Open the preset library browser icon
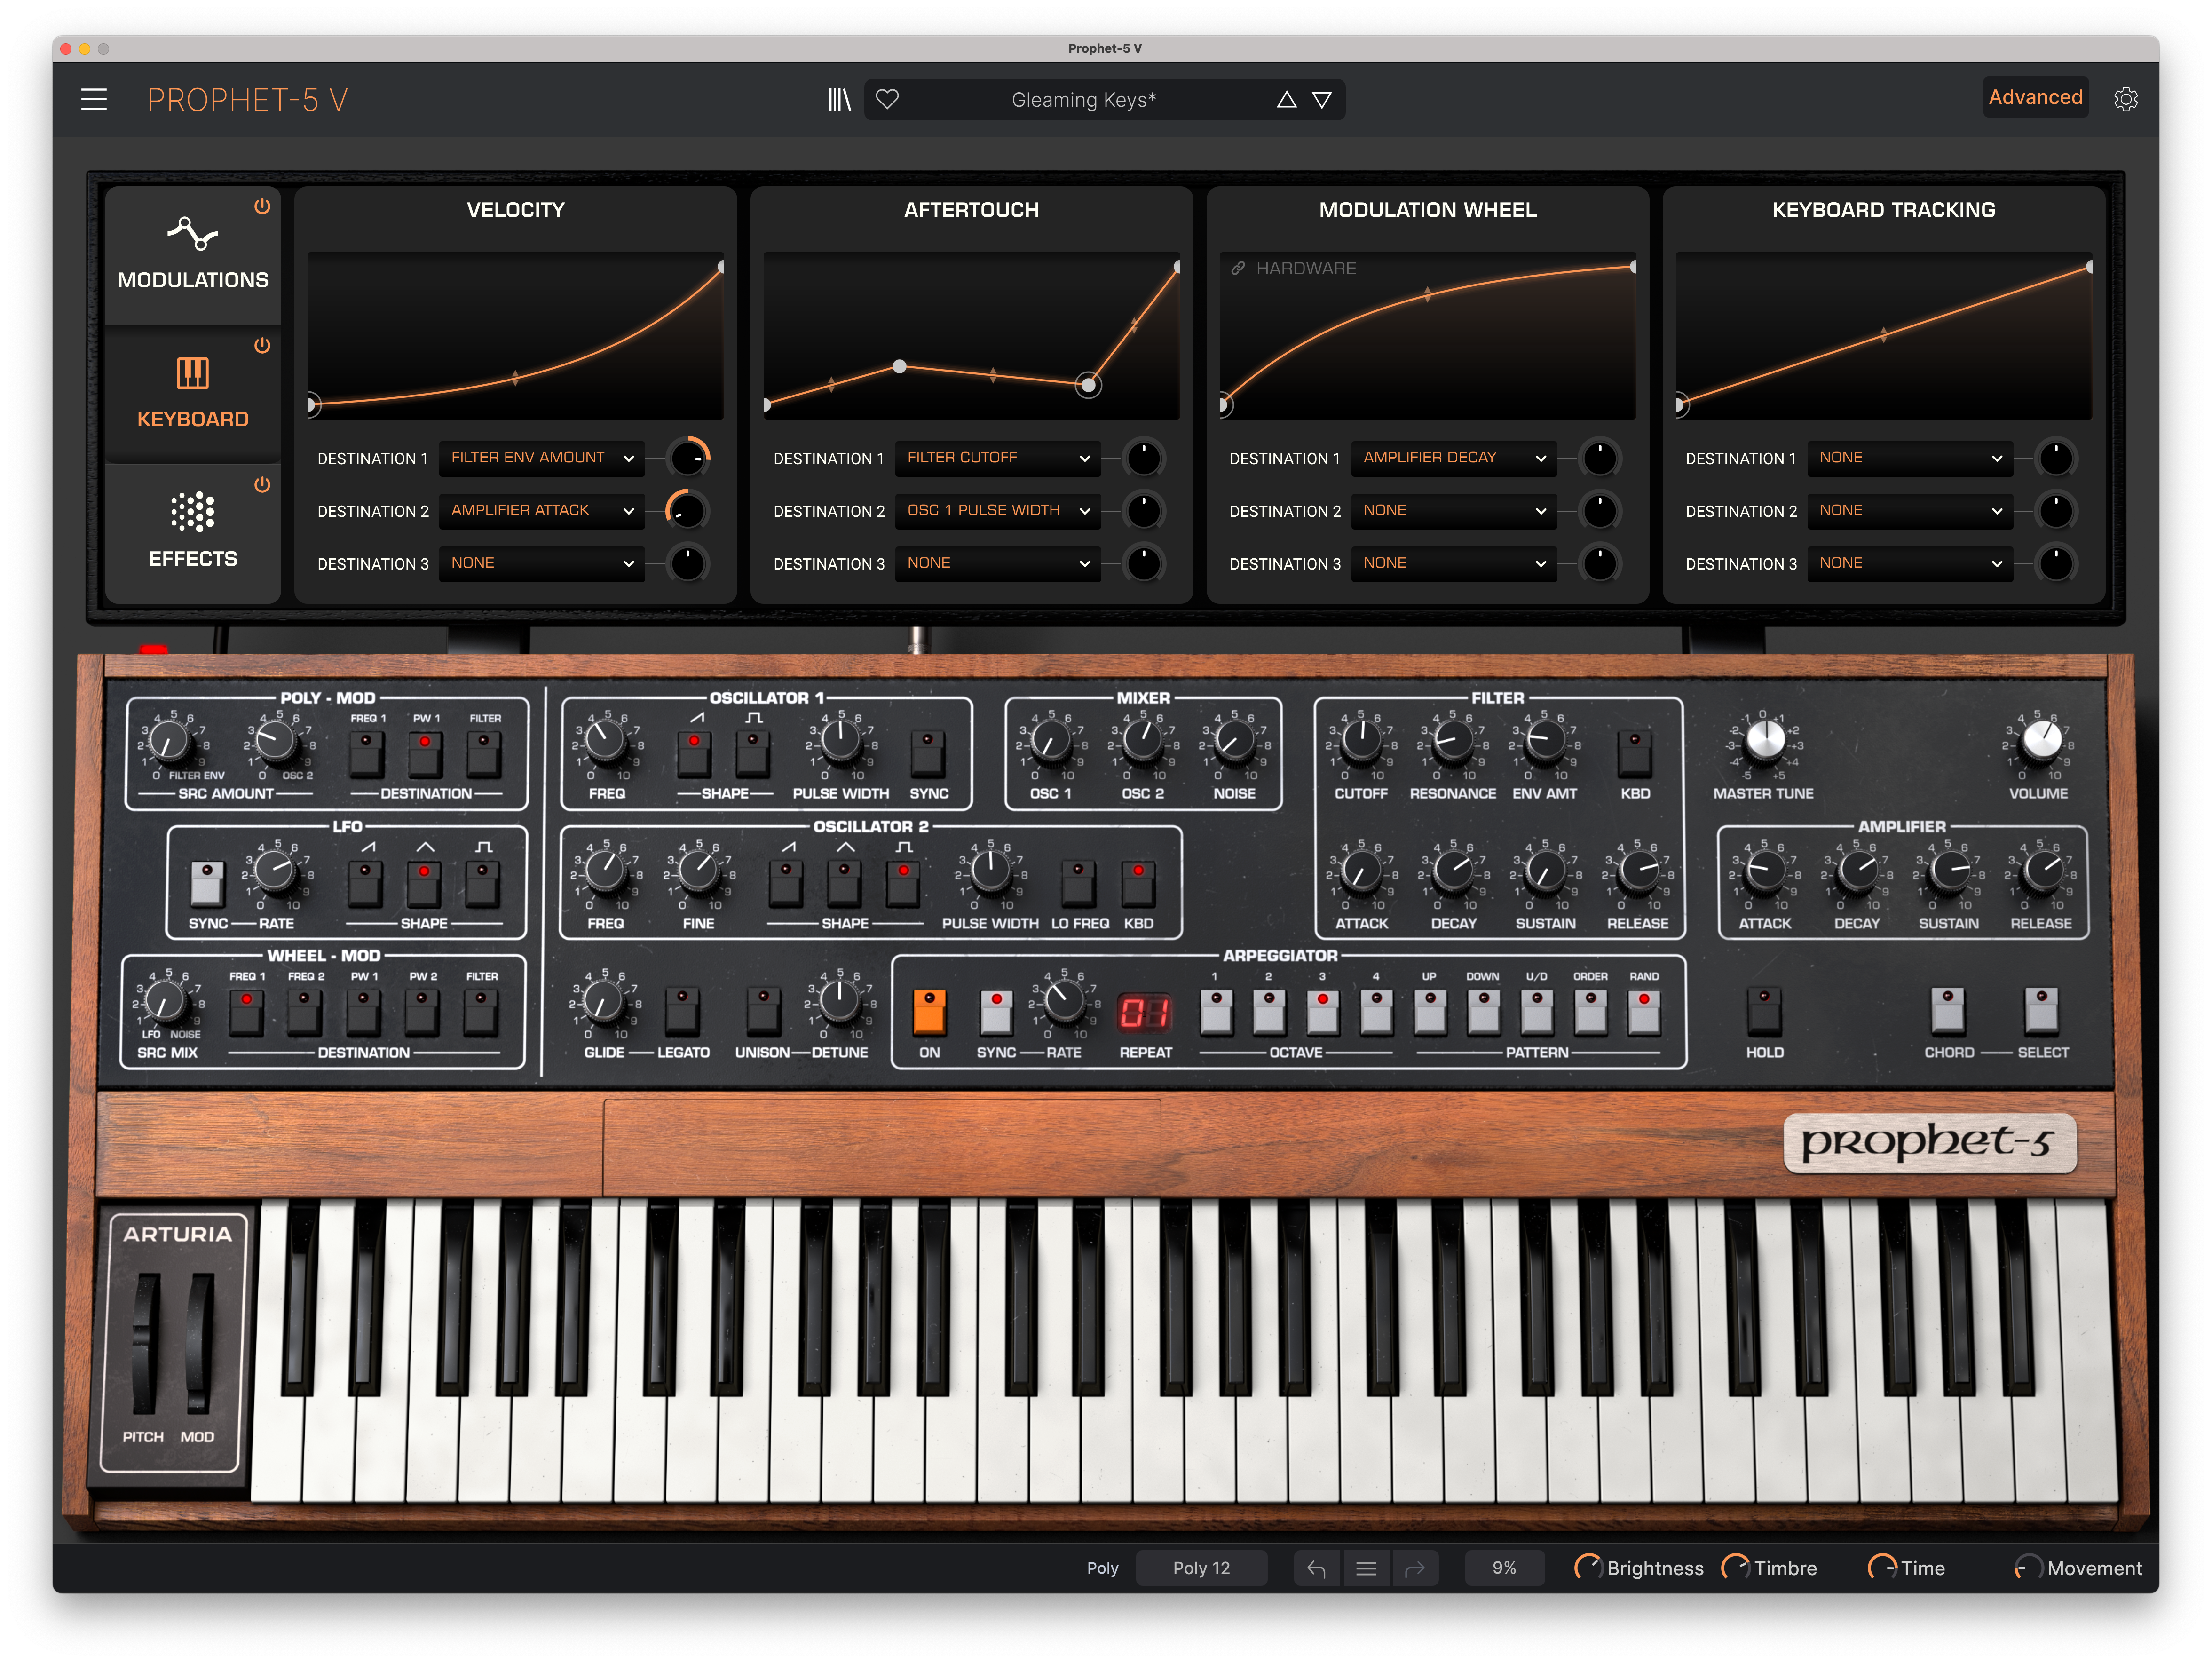Viewport: 2212px width, 1663px height. tap(839, 99)
